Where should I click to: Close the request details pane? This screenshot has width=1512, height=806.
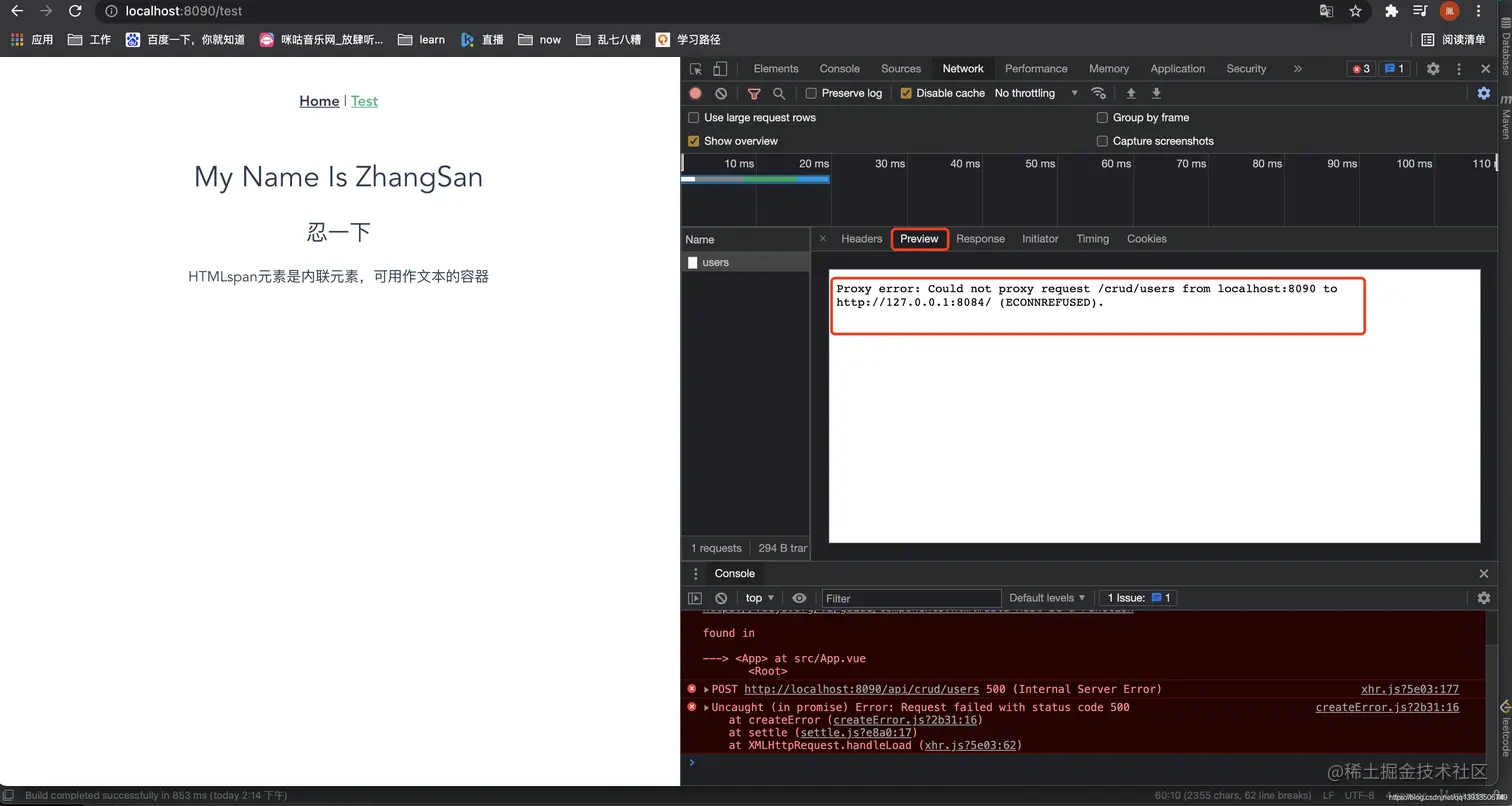point(823,239)
